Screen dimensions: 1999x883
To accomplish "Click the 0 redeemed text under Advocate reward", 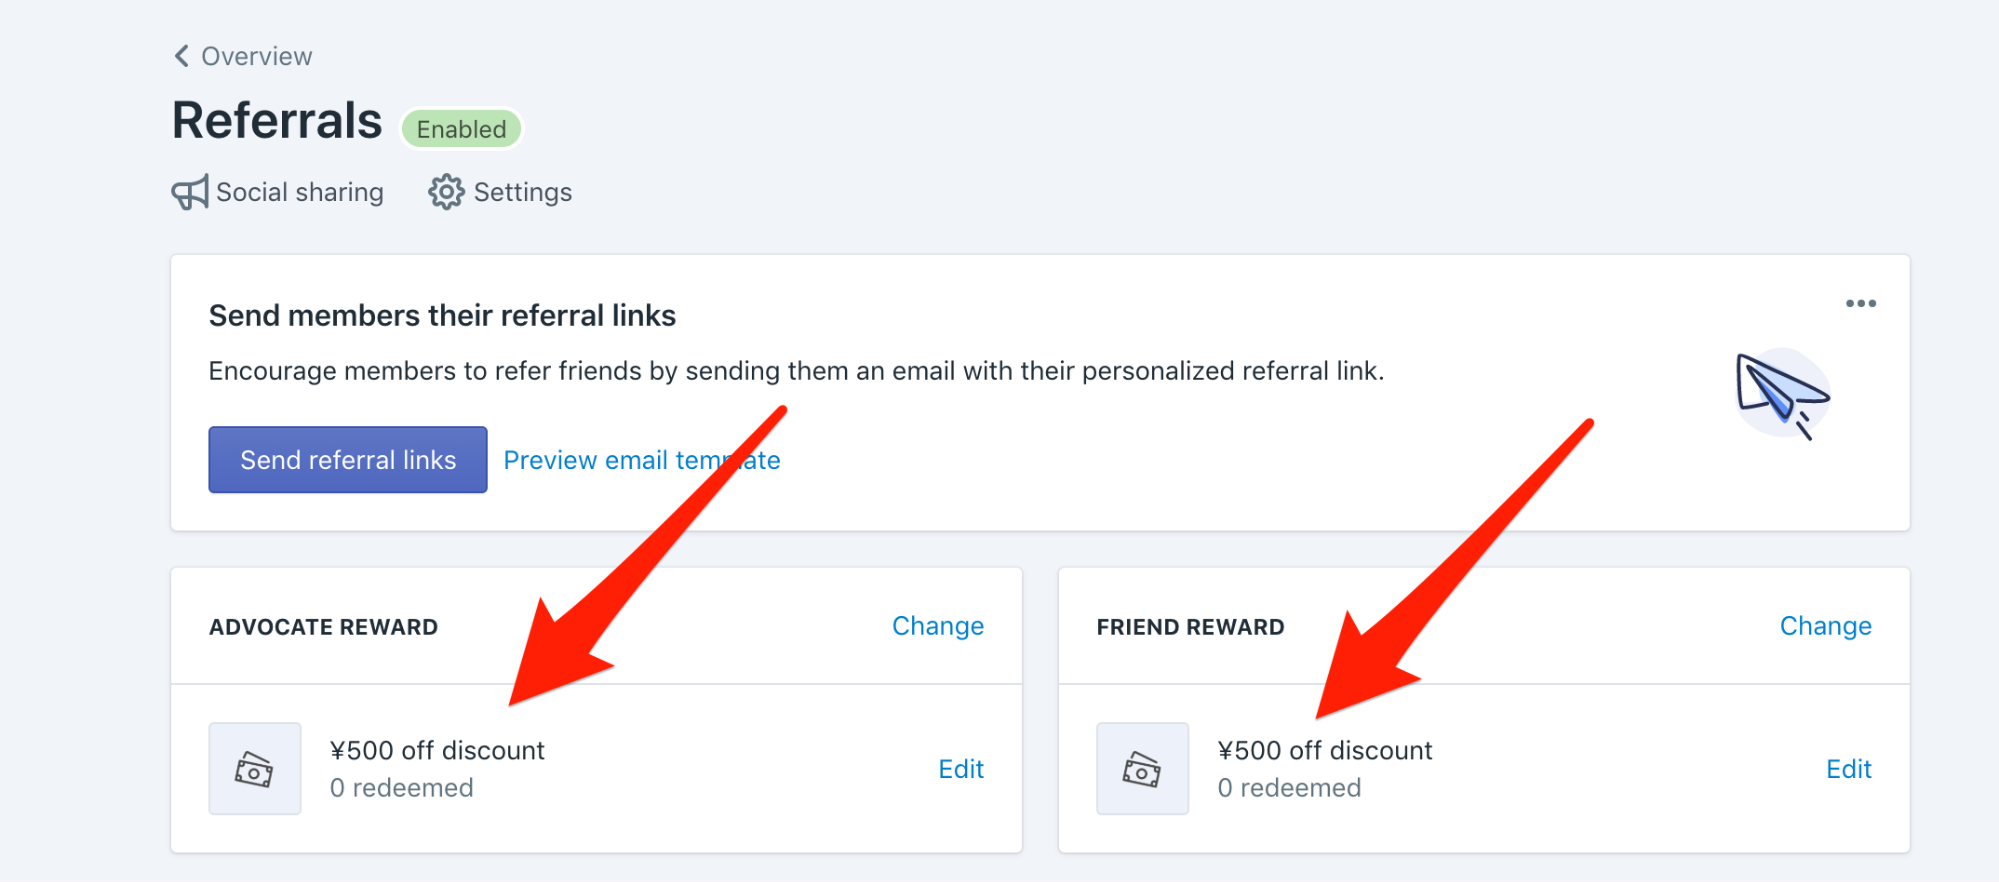I will pos(402,788).
